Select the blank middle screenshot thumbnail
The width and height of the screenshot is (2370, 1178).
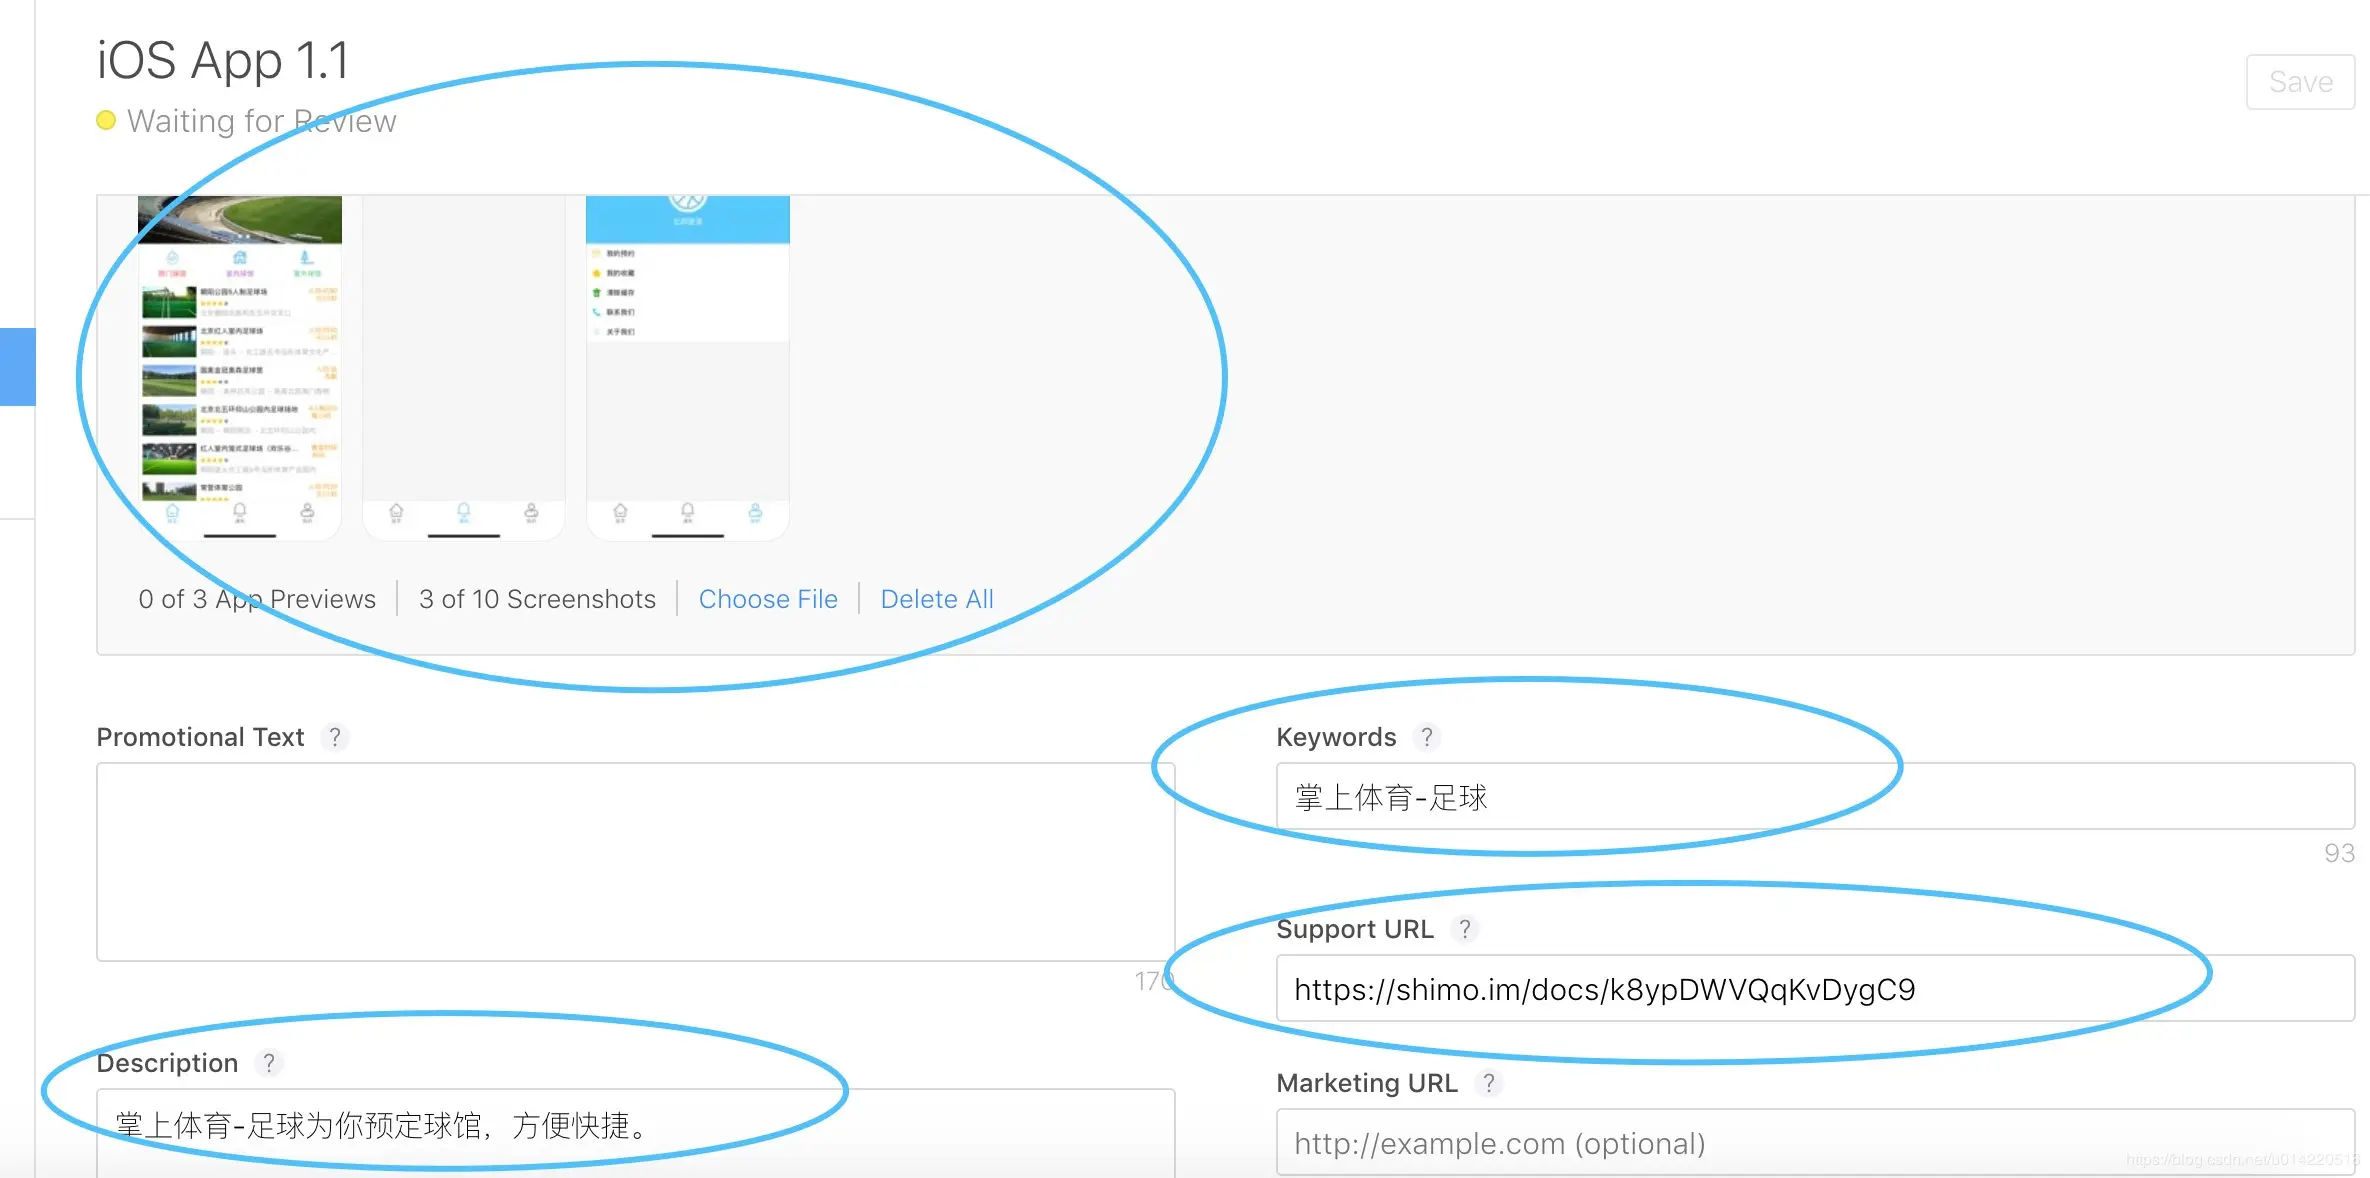464,367
